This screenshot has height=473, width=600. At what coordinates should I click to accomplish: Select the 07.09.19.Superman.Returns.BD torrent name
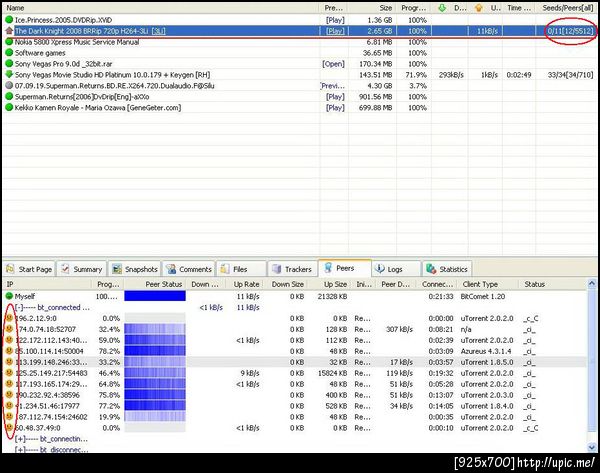[x=114, y=86]
